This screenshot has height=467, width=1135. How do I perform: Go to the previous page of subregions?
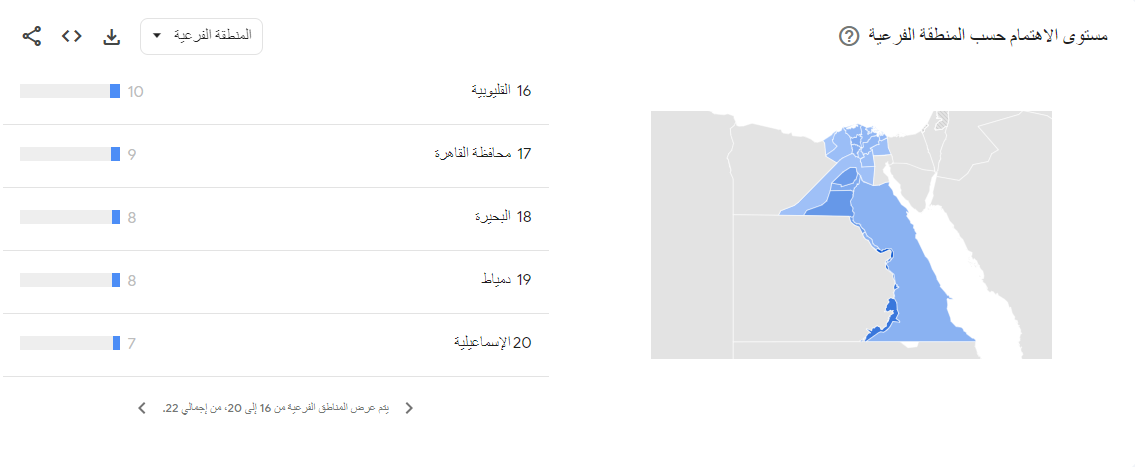point(408,408)
